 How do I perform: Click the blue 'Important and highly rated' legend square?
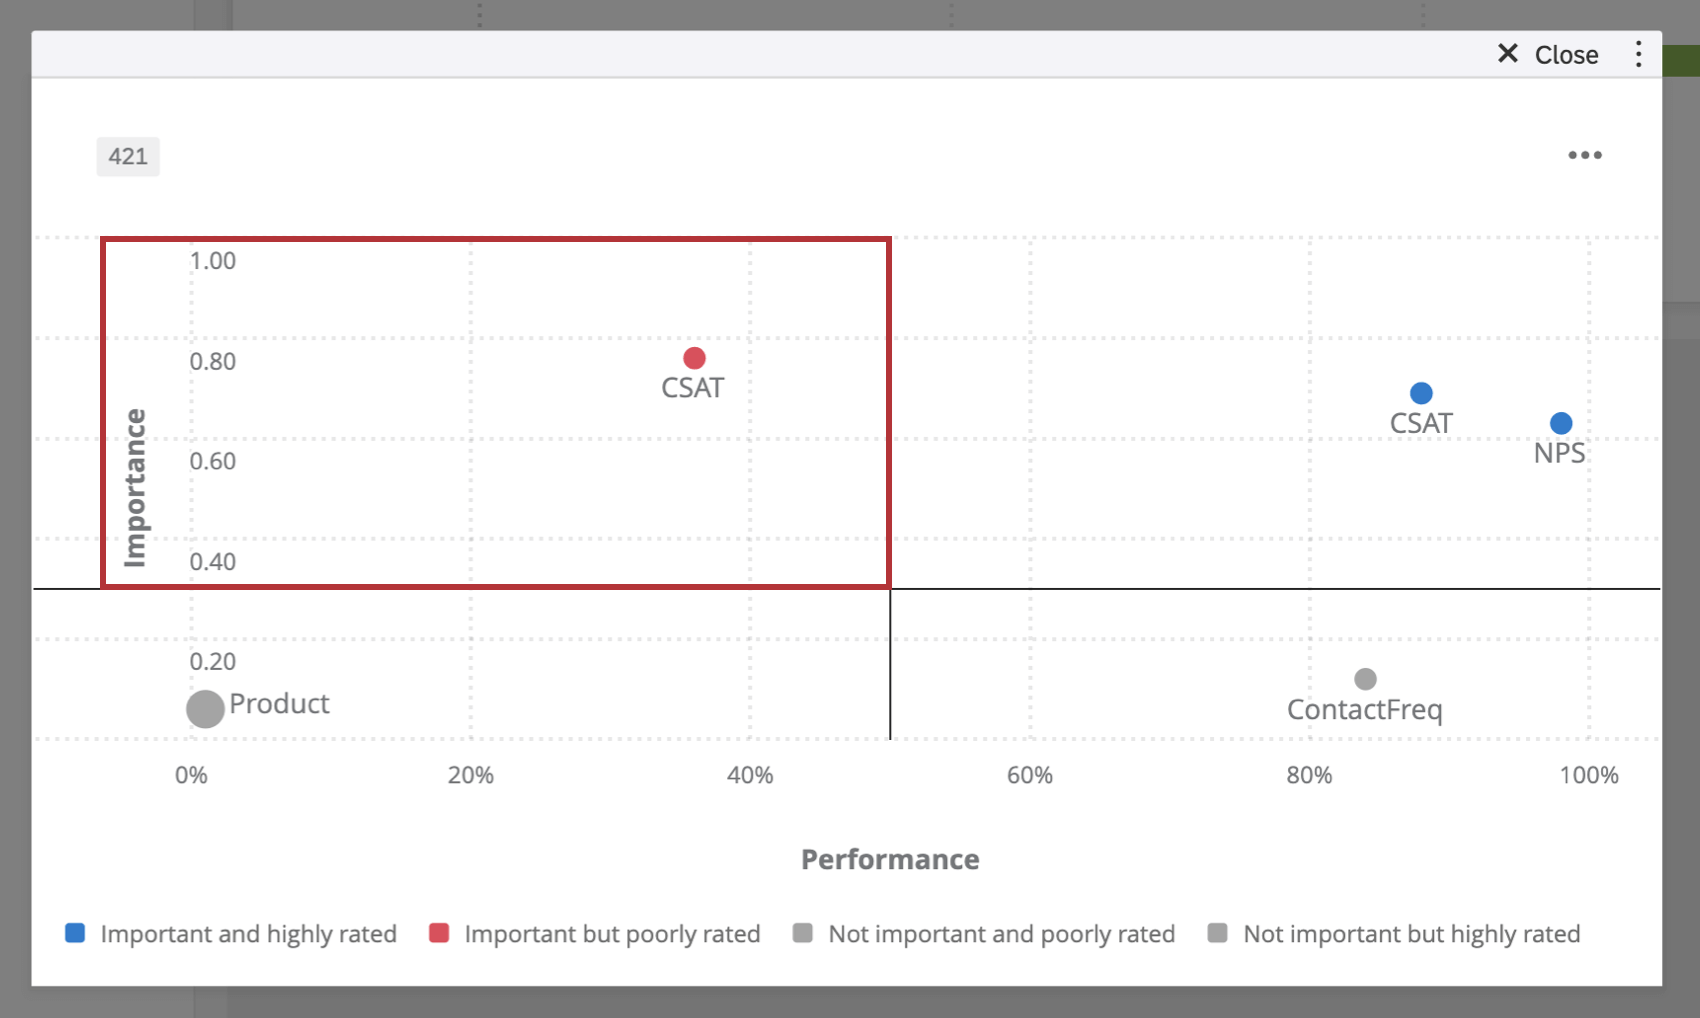(74, 932)
